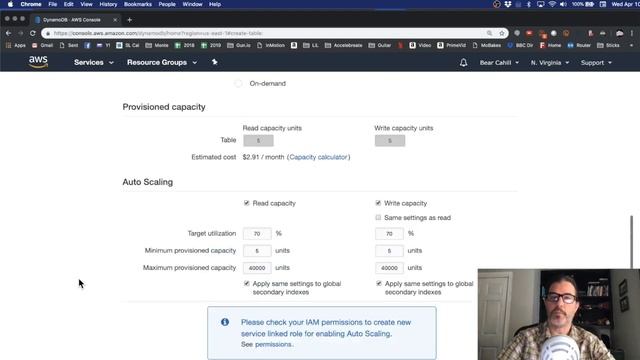Click the AirPlay display icon in menu bar
The width and height of the screenshot is (640, 360).
[x=540, y=4]
